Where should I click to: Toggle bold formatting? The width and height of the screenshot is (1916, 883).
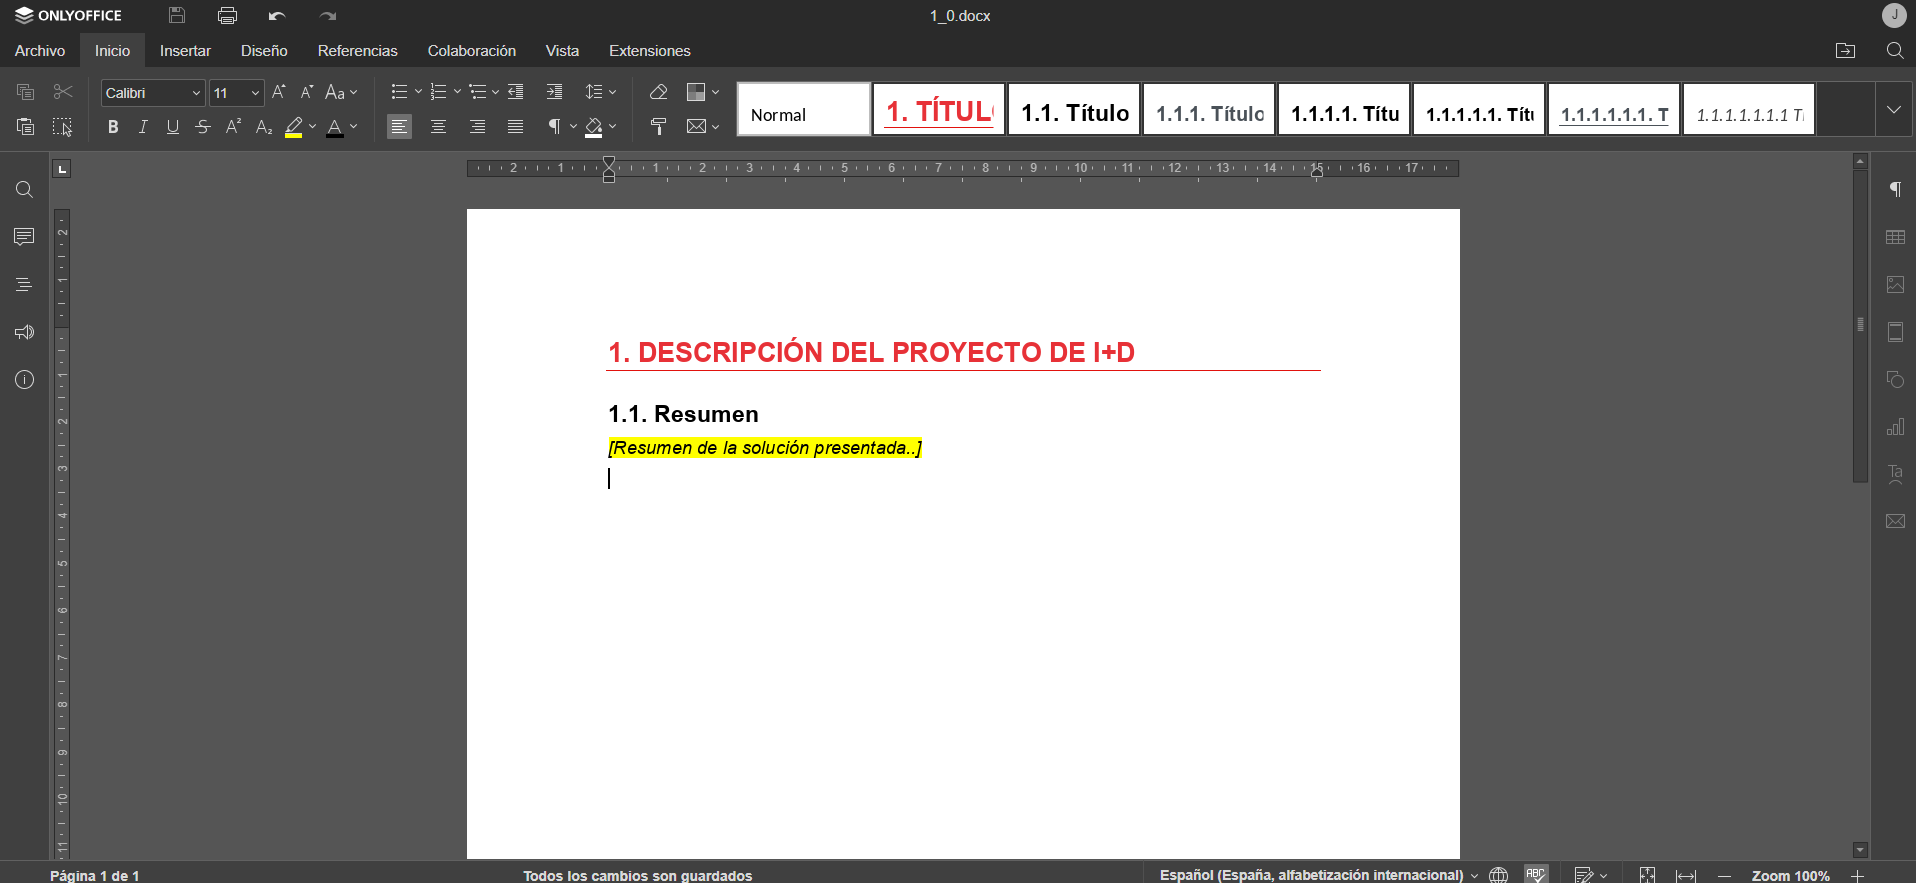pos(113,127)
